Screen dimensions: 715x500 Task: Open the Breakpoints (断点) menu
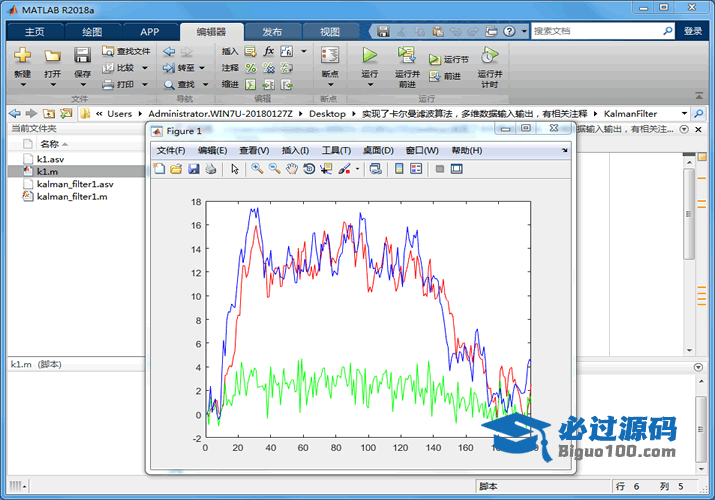tap(330, 67)
